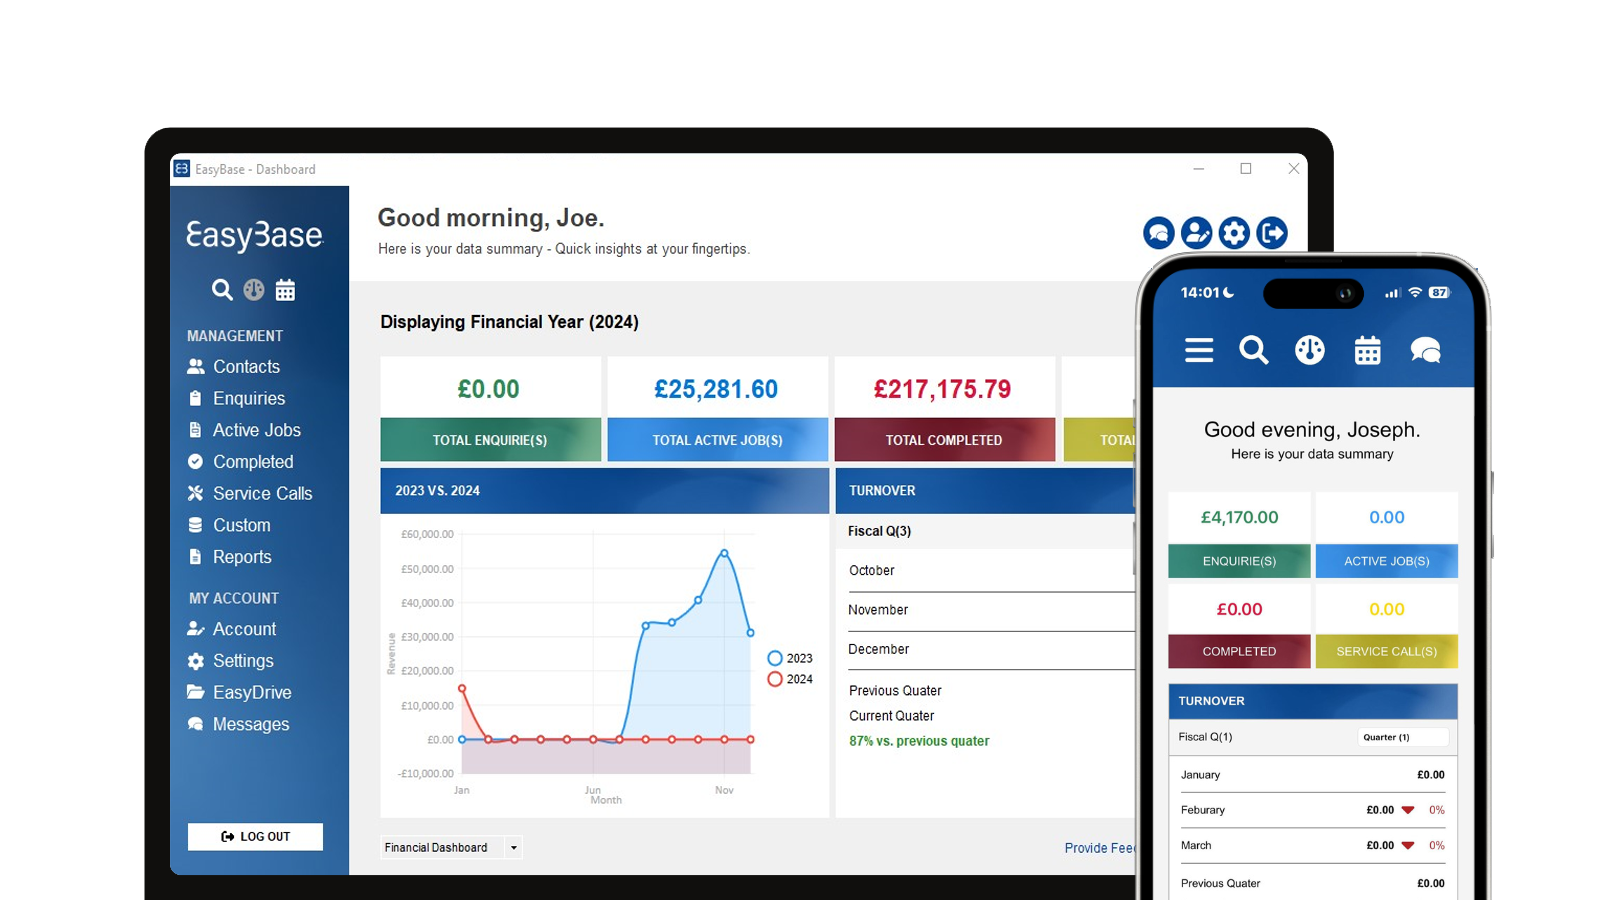Tap the £4,170.00 value on phone
Screen dimensions: 1600x900
(1239, 517)
